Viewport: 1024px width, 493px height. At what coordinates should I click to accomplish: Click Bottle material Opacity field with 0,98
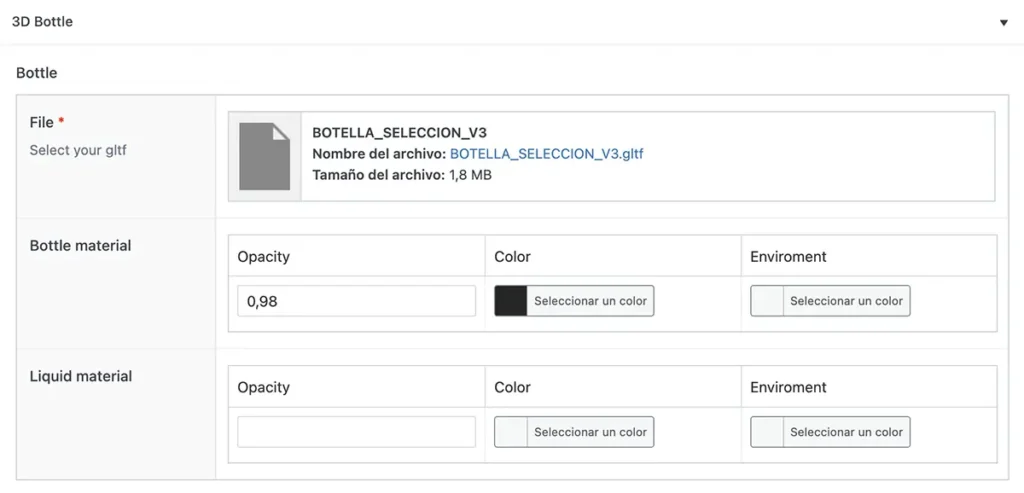[356, 301]
